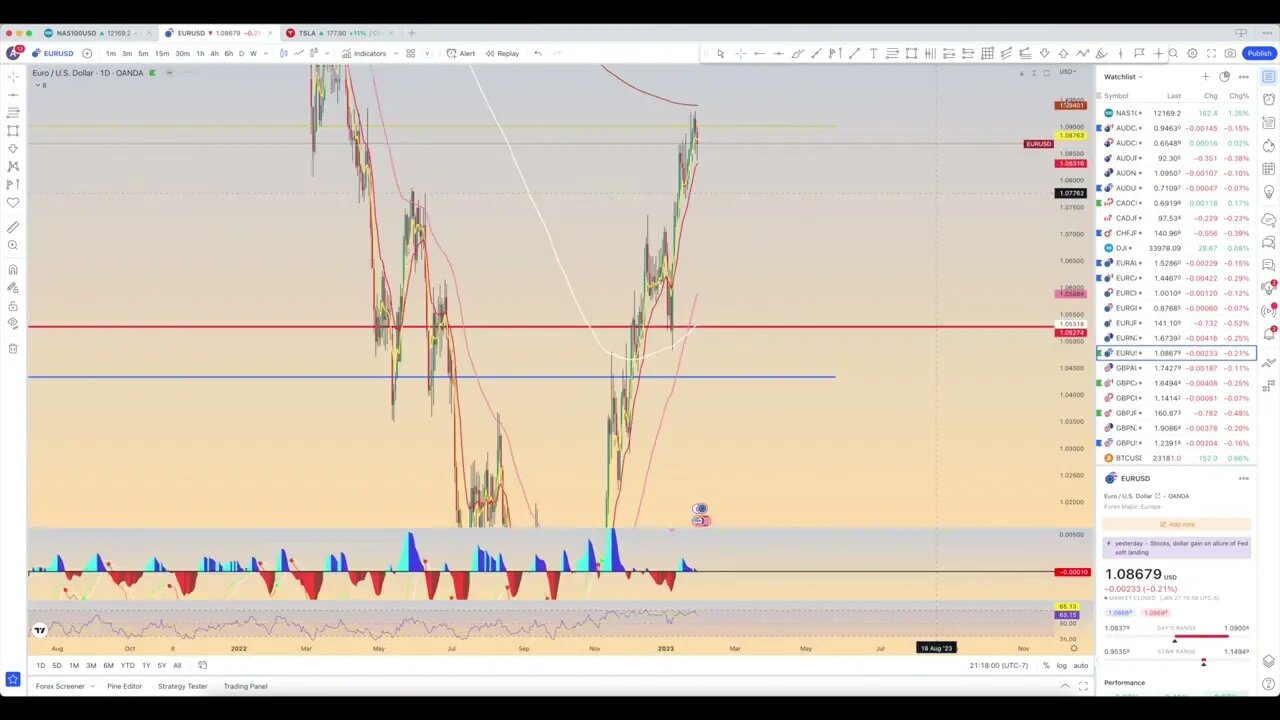Image resolution: width=1280 pixels, height=720 pixels.
Task: Toggle percent scale on price axis
Action: (x=1046, y=665)
